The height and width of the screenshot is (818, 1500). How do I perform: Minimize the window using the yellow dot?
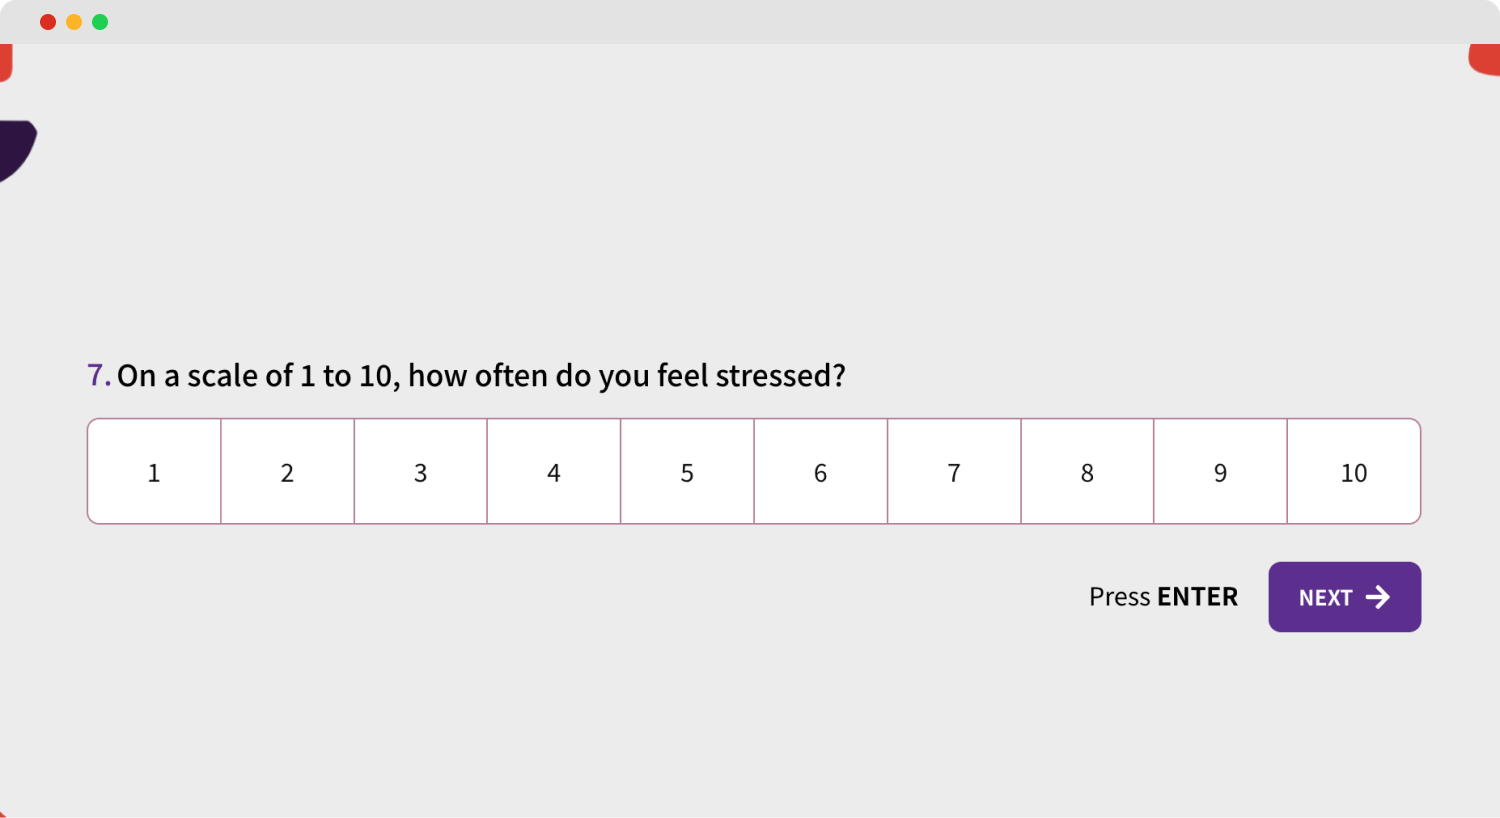click(74, 22)
